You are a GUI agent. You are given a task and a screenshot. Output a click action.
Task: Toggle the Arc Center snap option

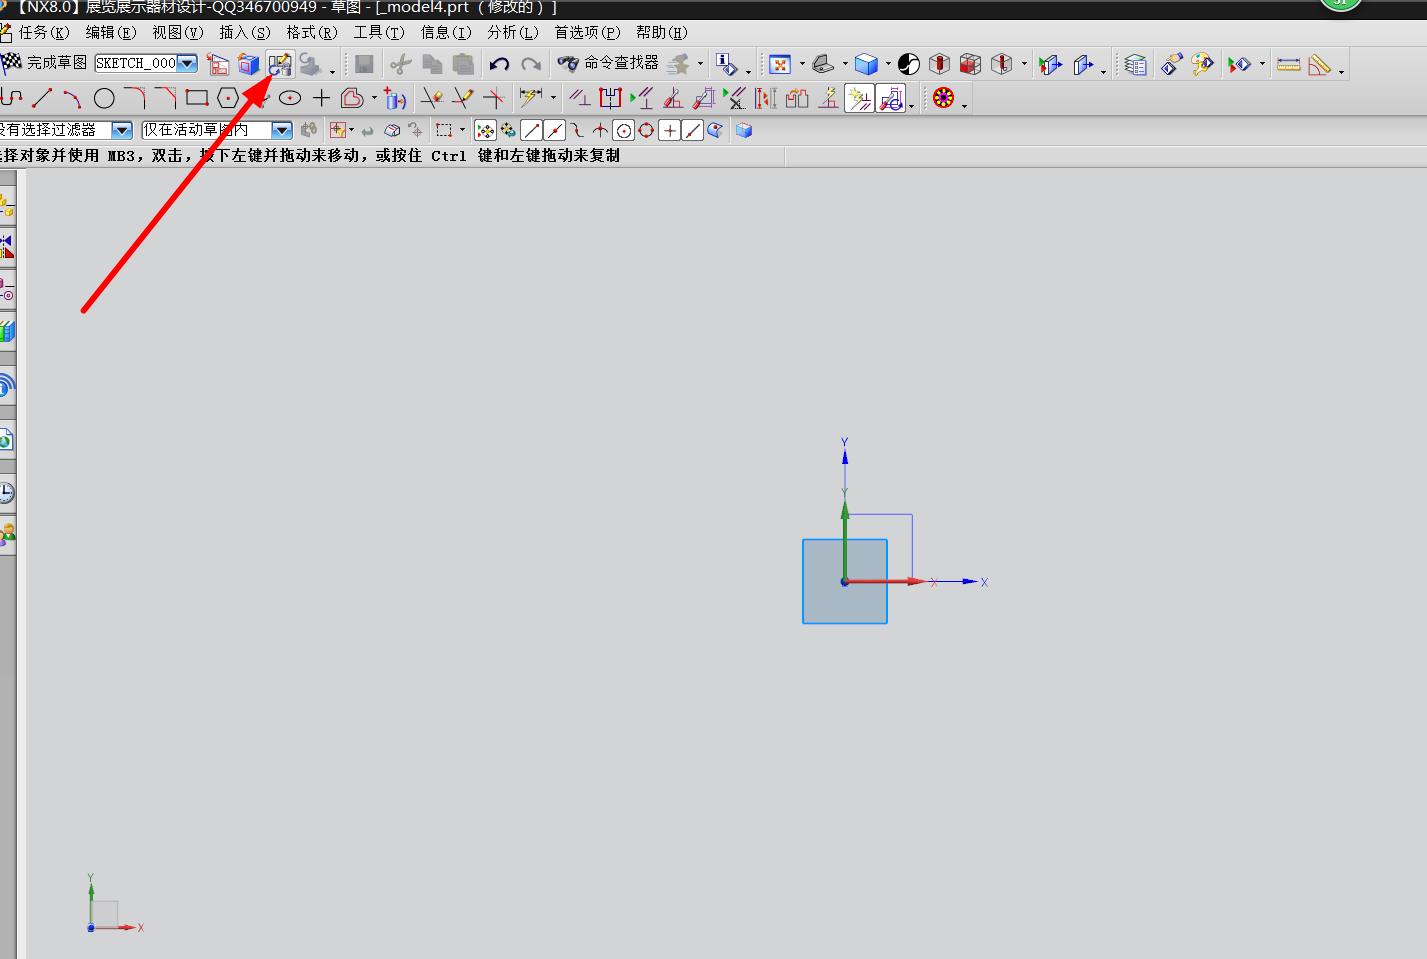click(x=624, y=130)
